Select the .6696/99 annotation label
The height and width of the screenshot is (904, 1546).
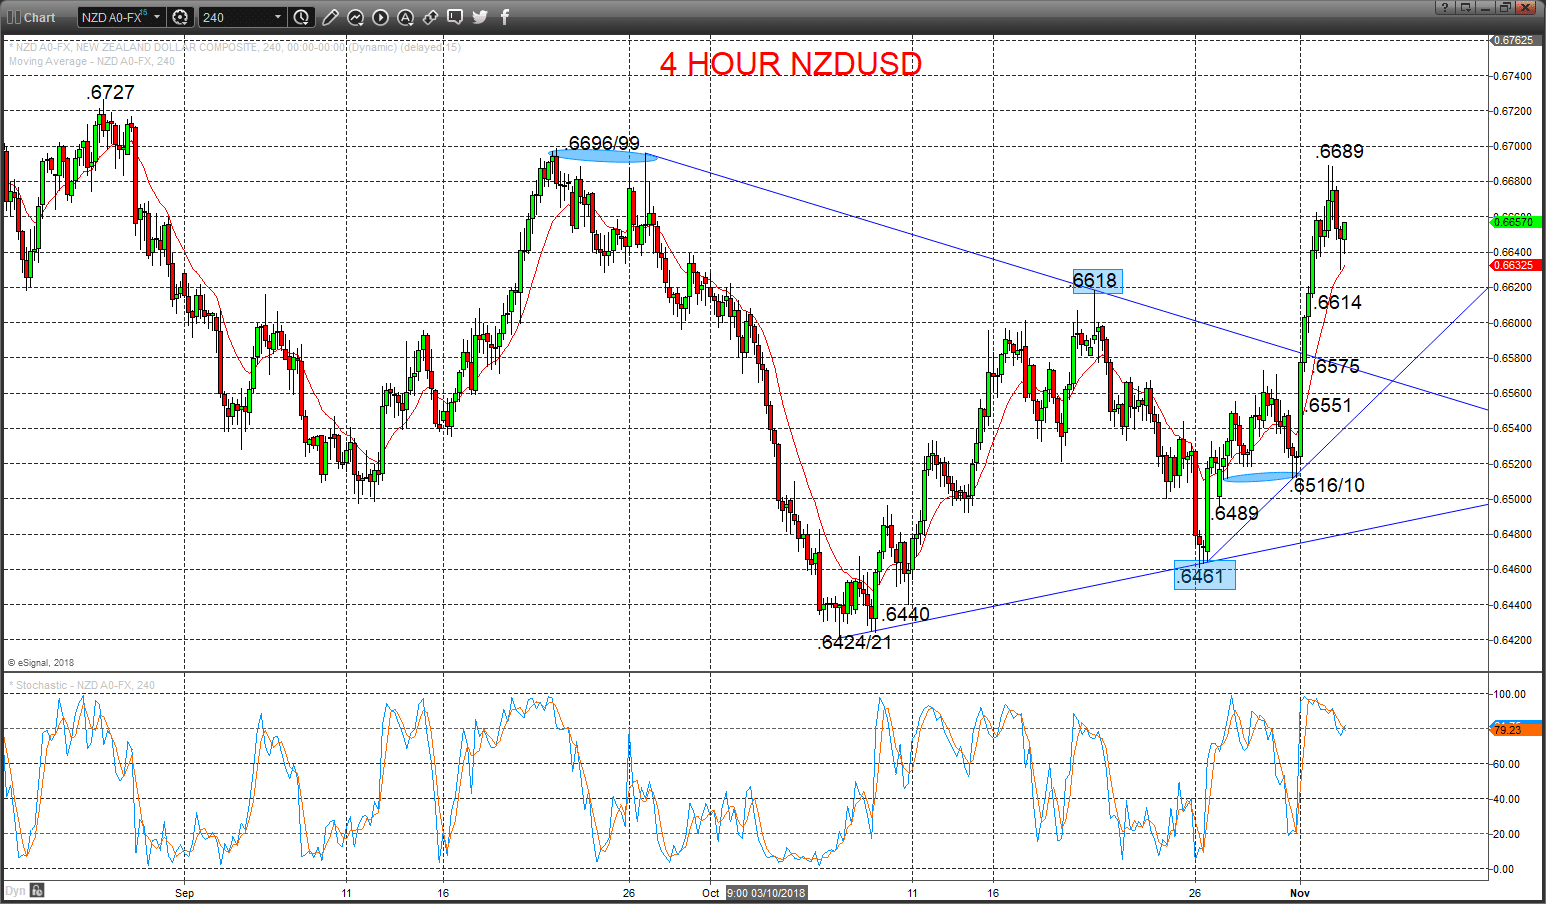pos(603,143)
